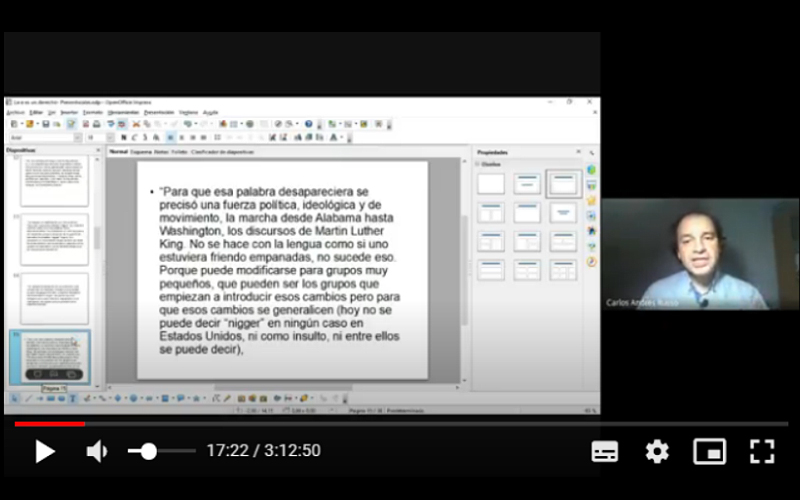Screen dimensions: 800x500
Task: Click the red video progress bar
Action: [50, 424]
